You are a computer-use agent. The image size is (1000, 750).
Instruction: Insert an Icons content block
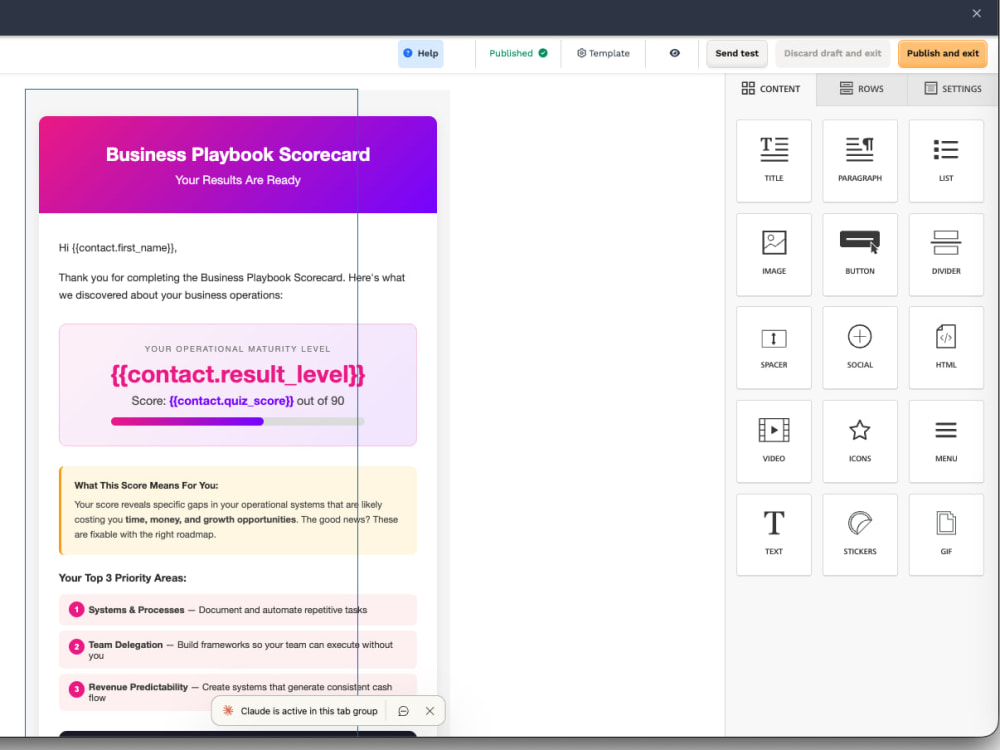click(x=860, y=441)
